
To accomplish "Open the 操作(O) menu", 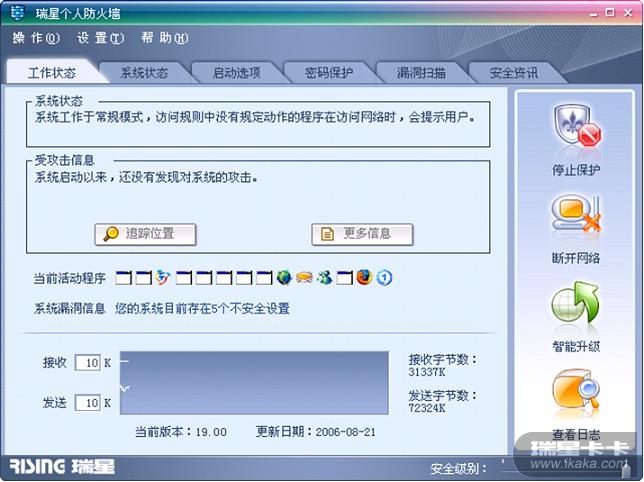I will click(x=36, y=38).
